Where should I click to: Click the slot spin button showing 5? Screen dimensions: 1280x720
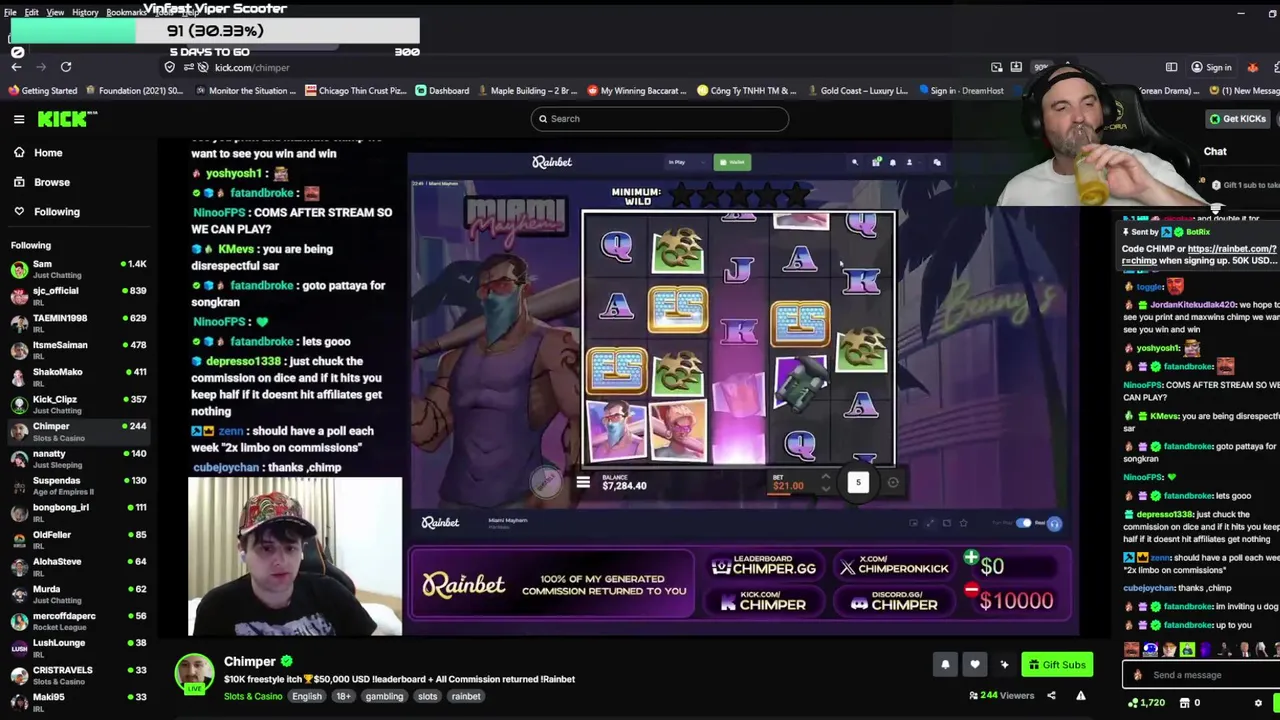[x=858, y=483]
